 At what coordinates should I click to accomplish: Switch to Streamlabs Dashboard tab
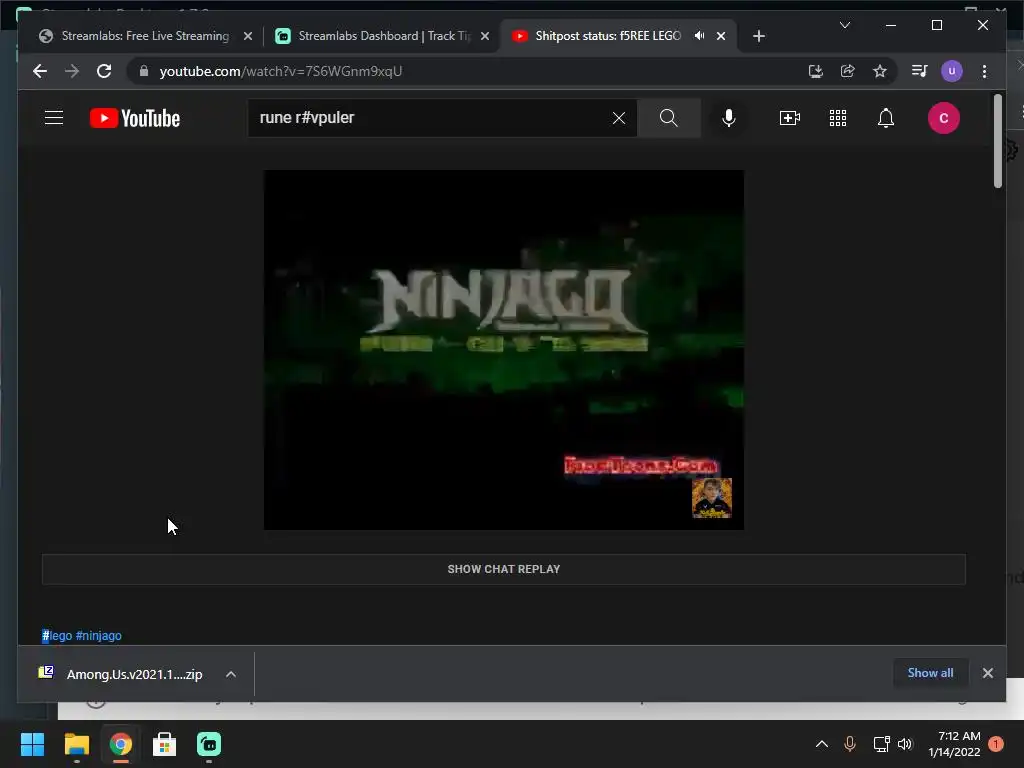point(383,36)
